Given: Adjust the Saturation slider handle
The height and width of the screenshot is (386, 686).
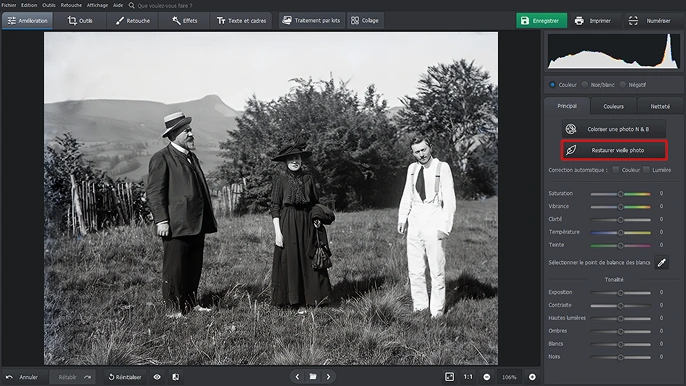Looking at the screenshot, I should [620, 194].
